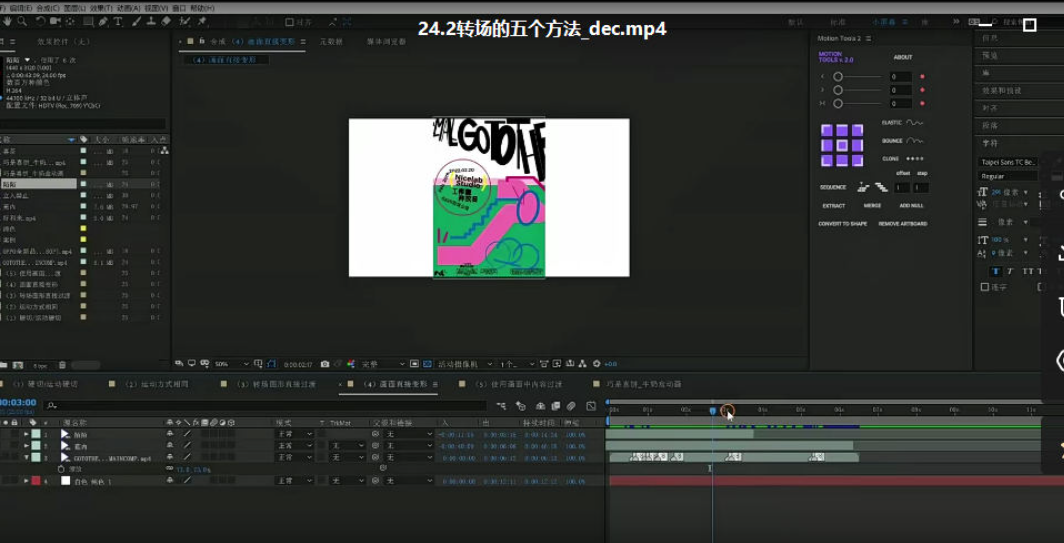This screenshot has width=1064, height=543.
Task: Open the graph editor icon in timeline
Action: point(591,406)
